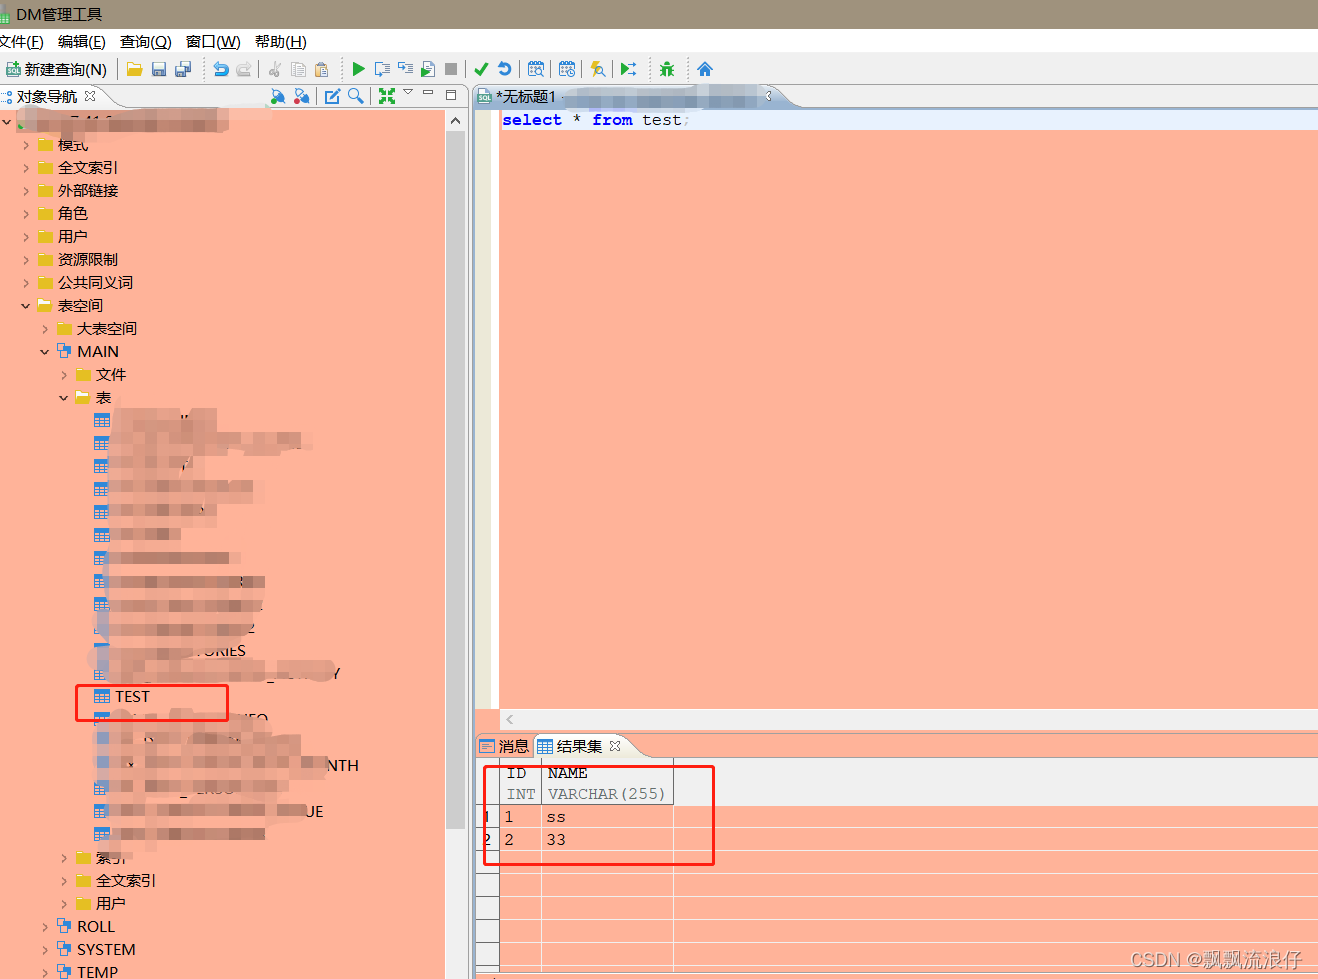Close the 结果集 tab with its X
This screenshot has height=979, width=1318.
pyautogui.click(x=615, y=746)
